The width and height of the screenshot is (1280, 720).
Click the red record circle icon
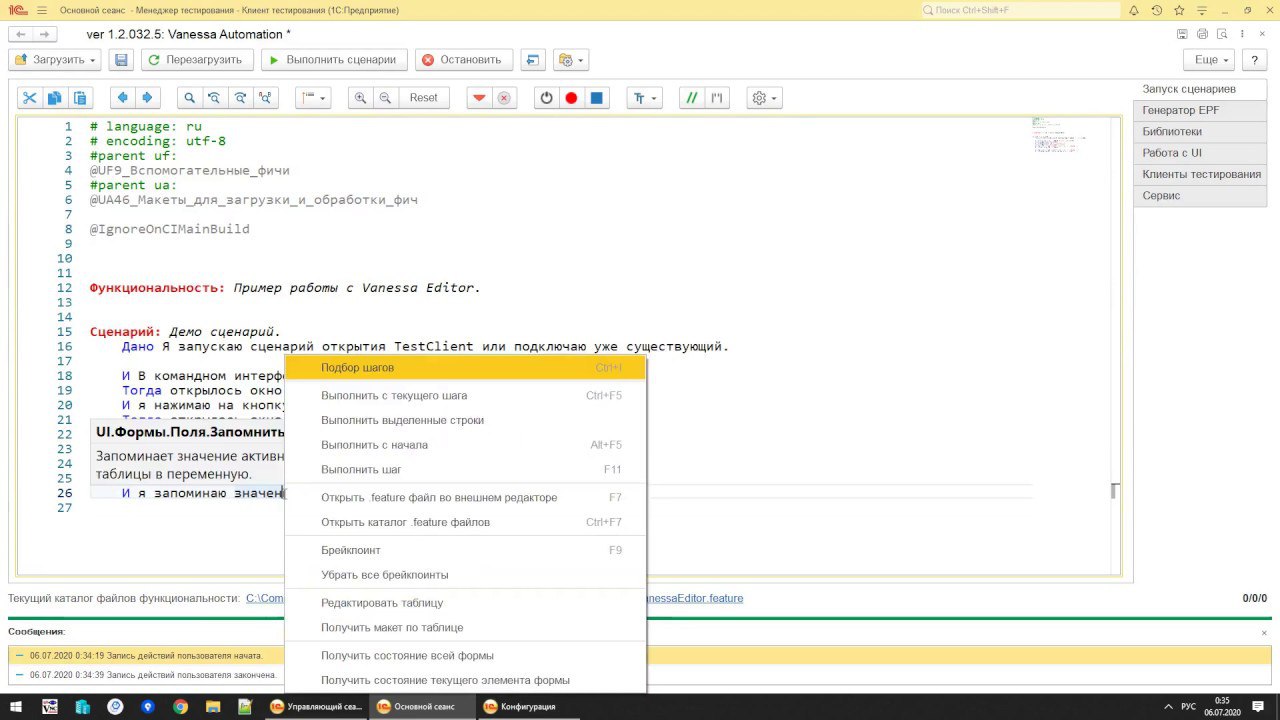571,98
